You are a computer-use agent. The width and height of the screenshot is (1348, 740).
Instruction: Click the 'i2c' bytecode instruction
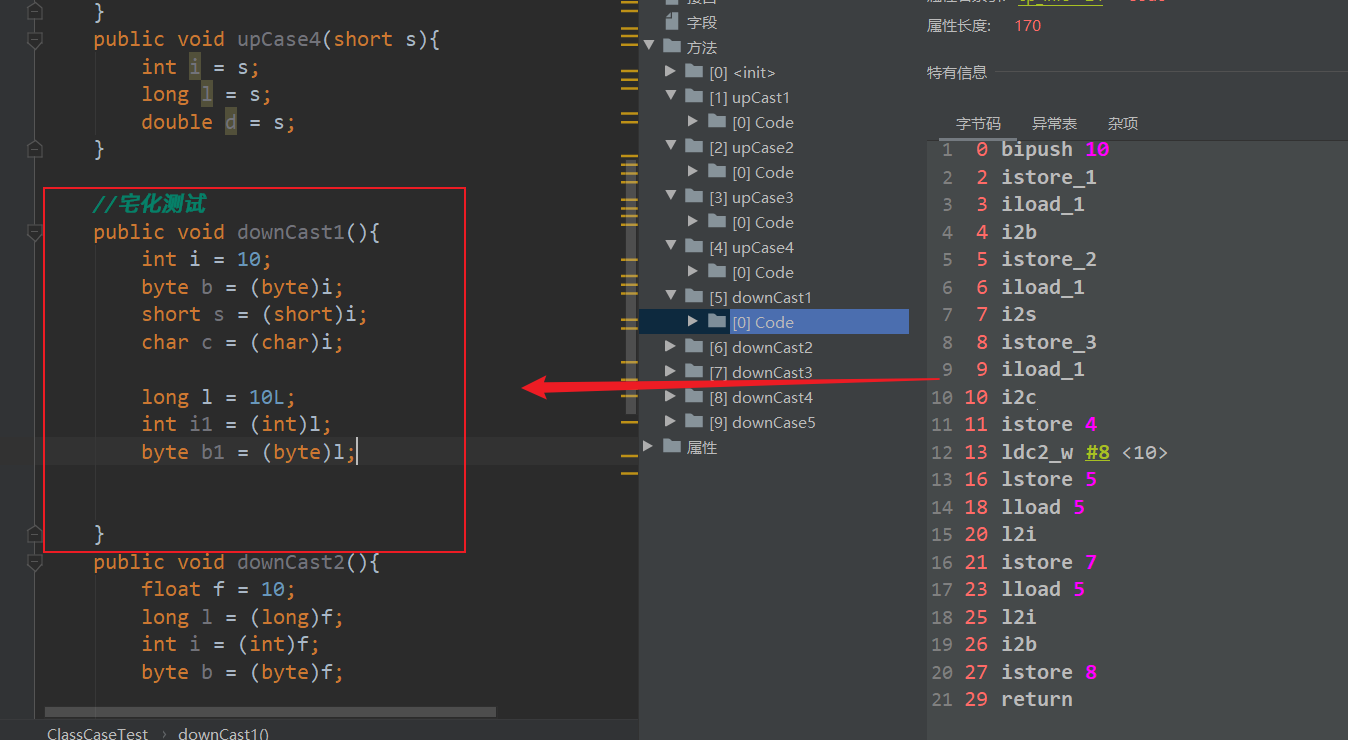pos(1019,397)
